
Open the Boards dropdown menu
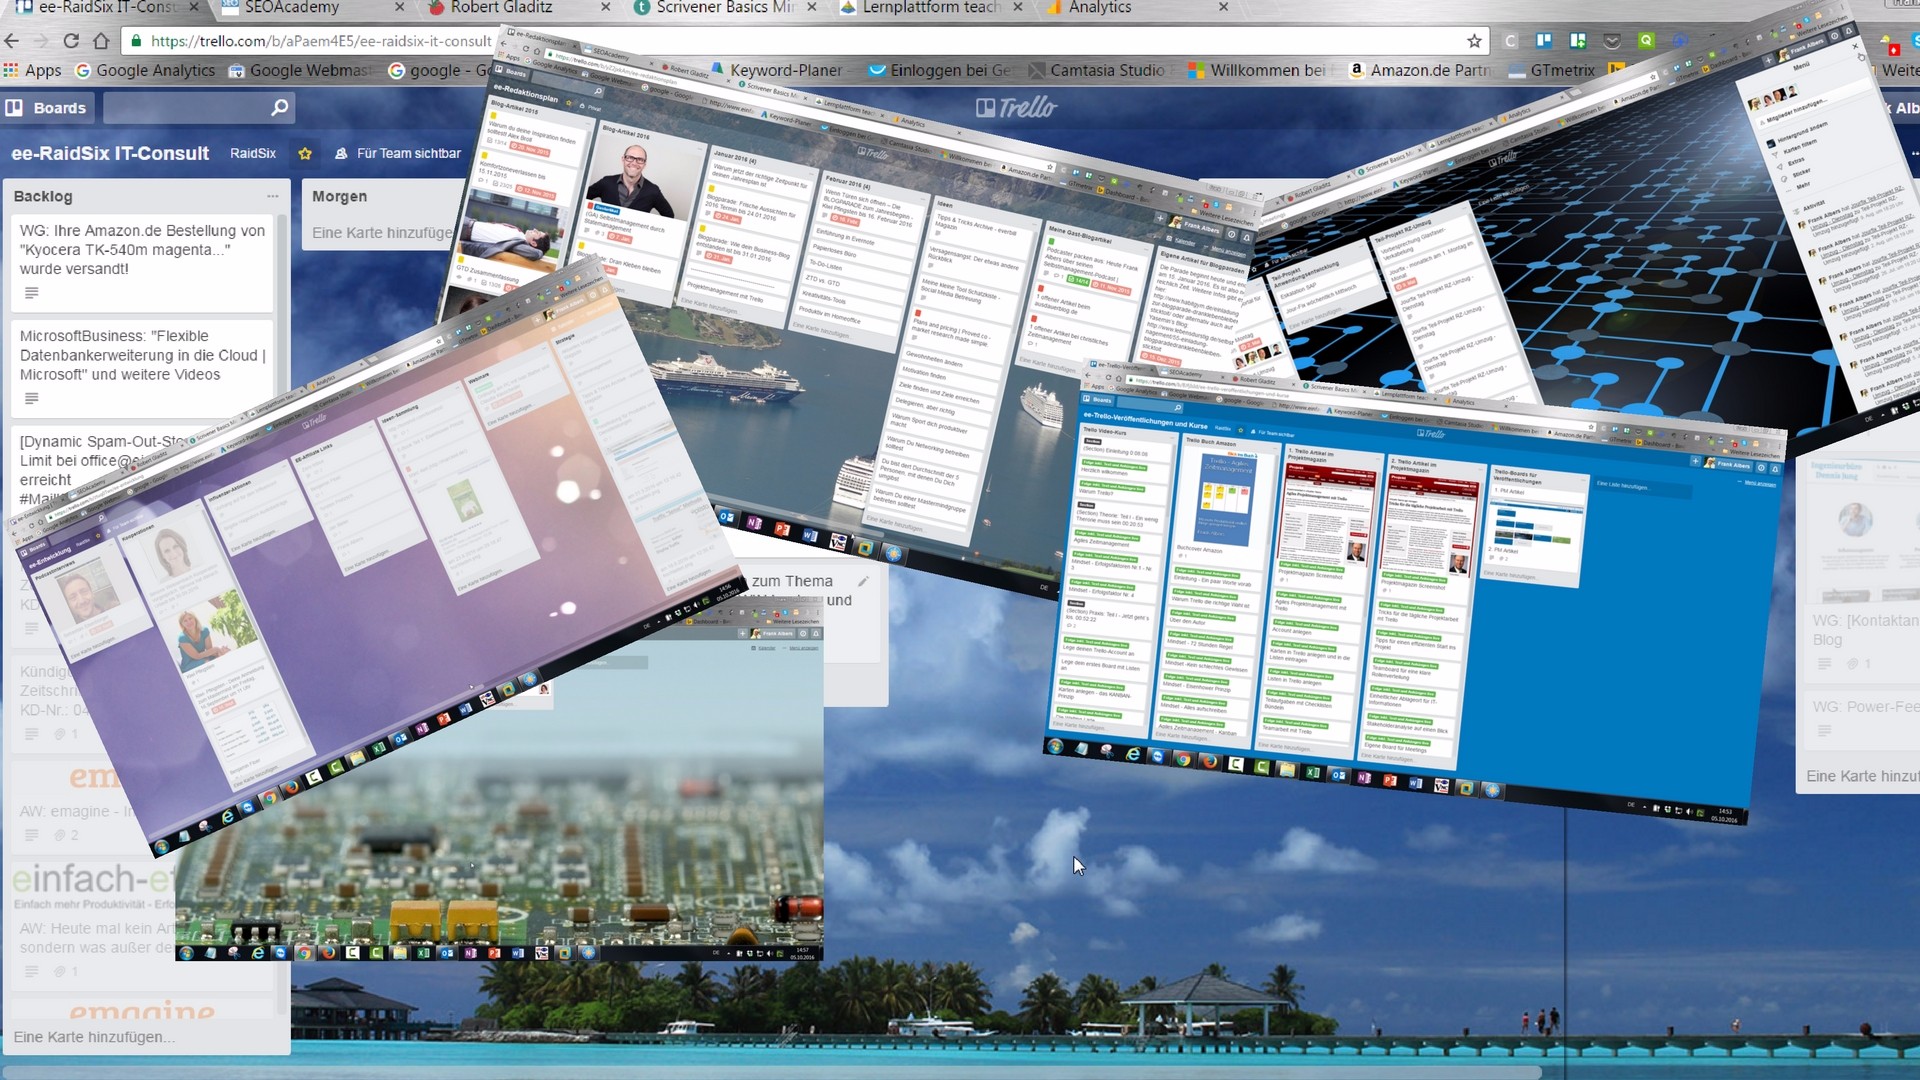point(46,107)
